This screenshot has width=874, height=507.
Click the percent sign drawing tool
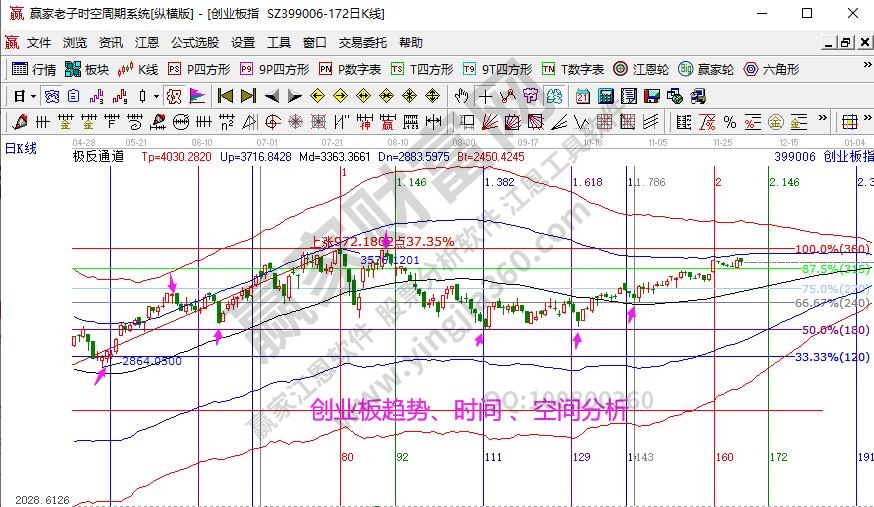pyautogui.click(x=730, y=122)
